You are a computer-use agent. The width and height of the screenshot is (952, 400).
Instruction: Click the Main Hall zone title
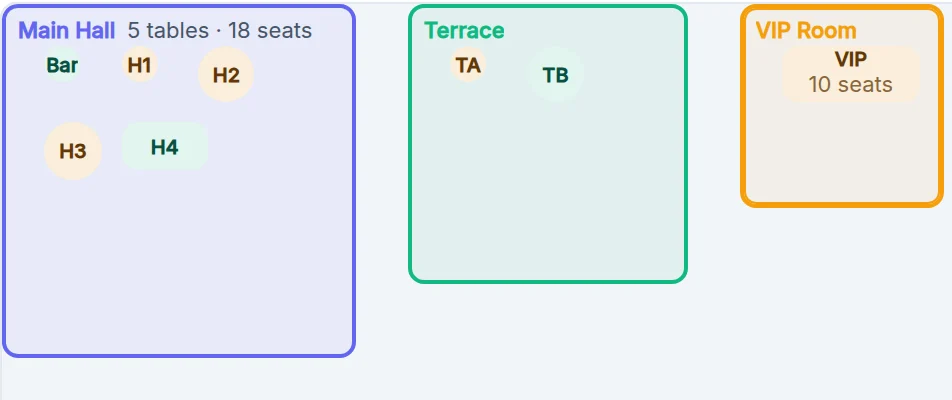pos(67,30)
